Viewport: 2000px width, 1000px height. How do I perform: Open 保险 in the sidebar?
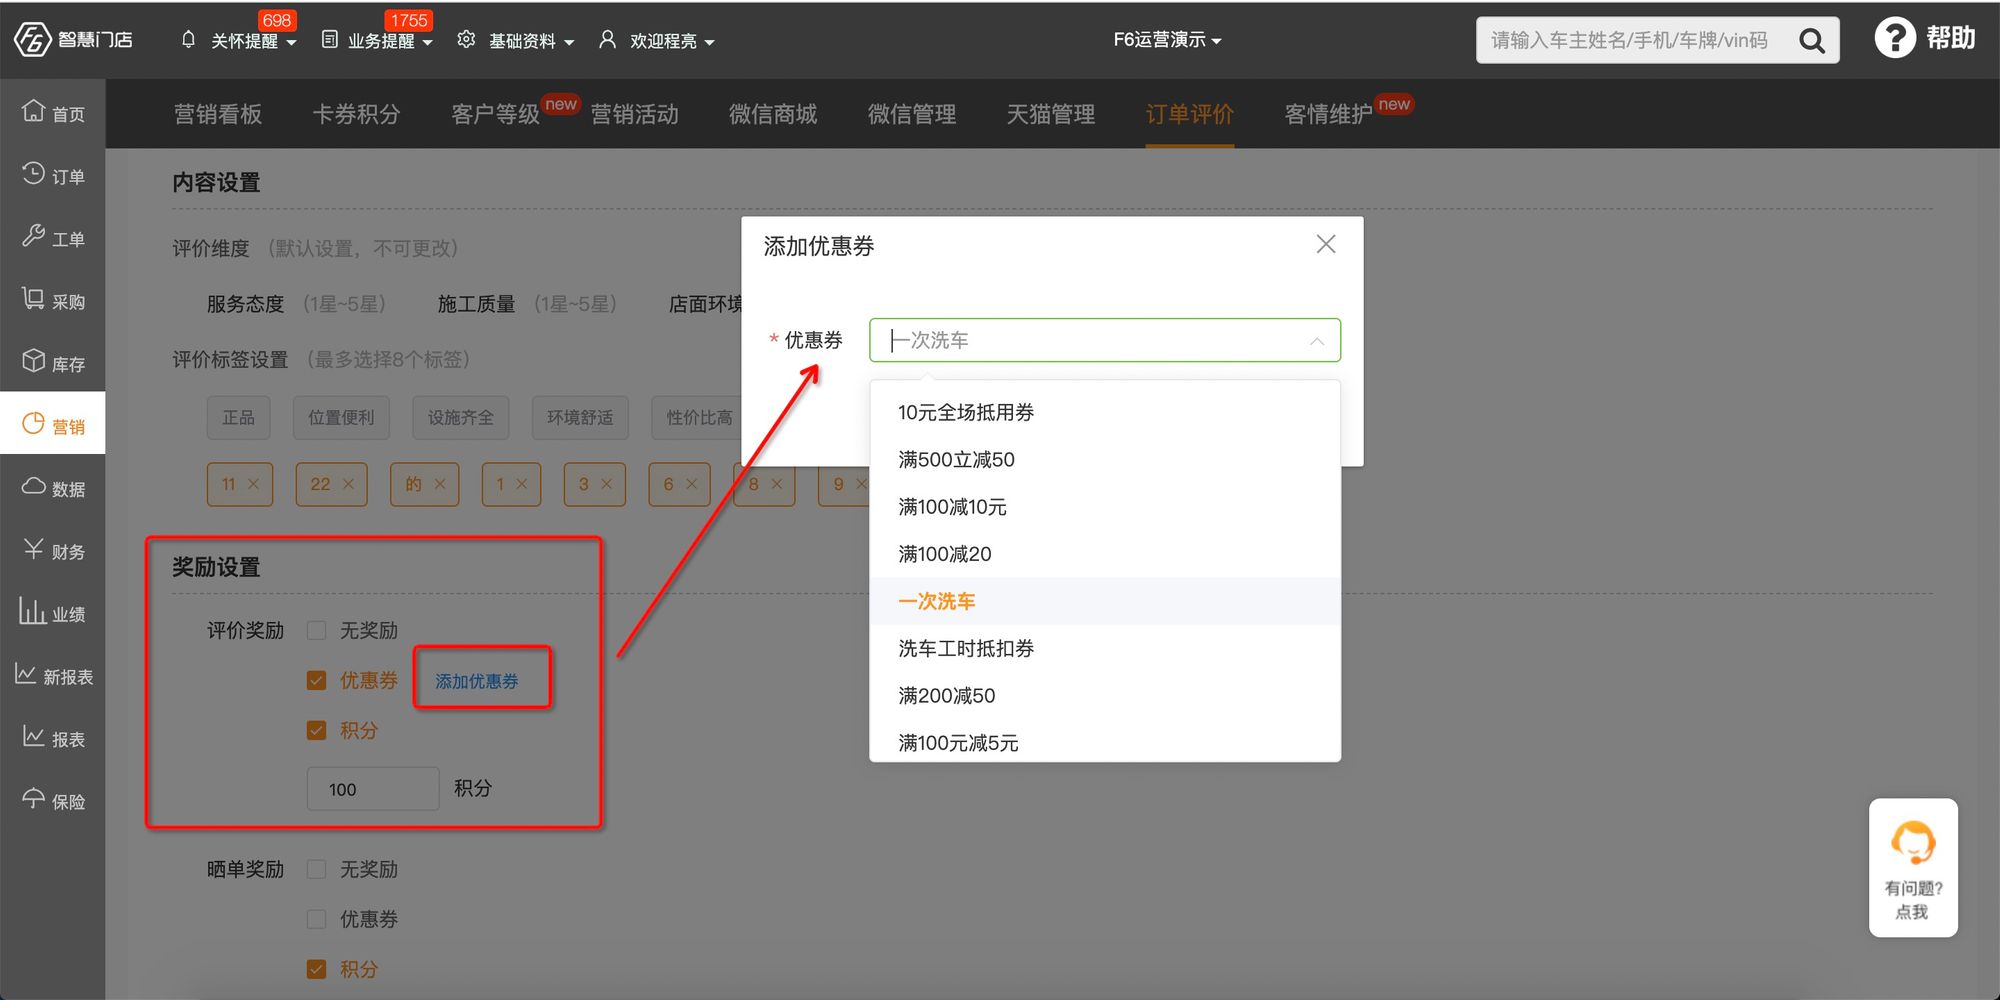coord(53,801)
